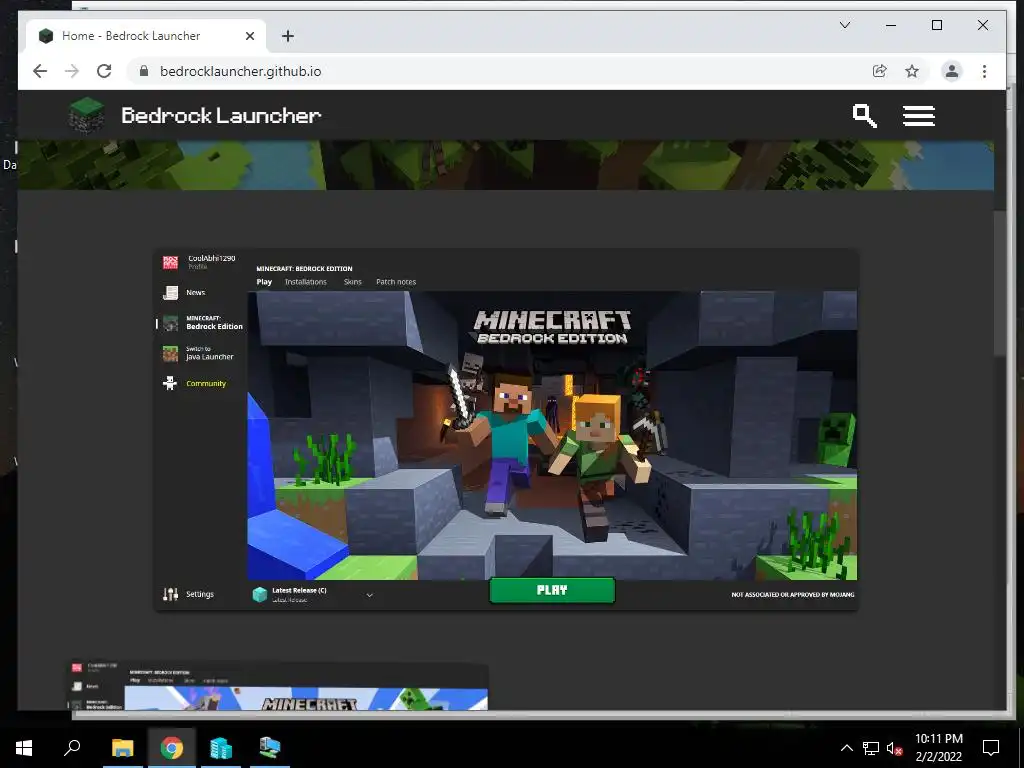Open Chrome tab search chevron
1024x768 pixels.
coord(844,25)
